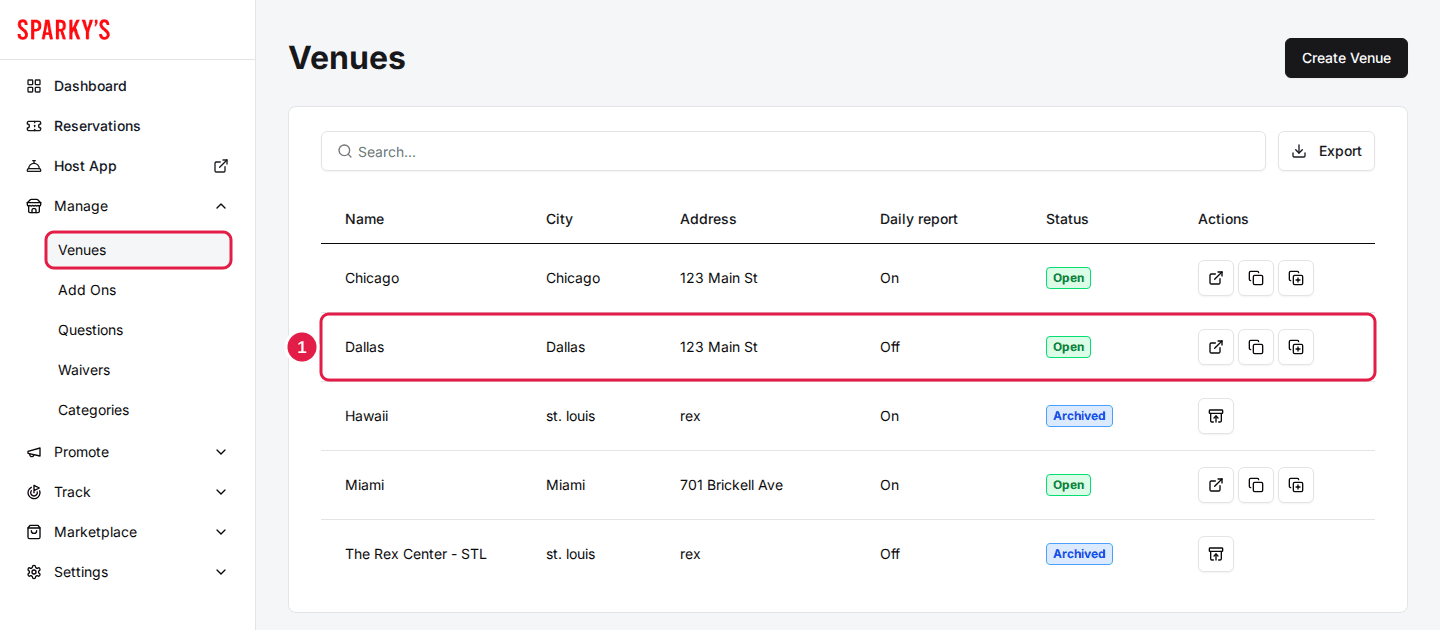Expand the Marketplace section chevron
Image resolution: width=1440 pixels, height=630 pixels.
[221, 532]
